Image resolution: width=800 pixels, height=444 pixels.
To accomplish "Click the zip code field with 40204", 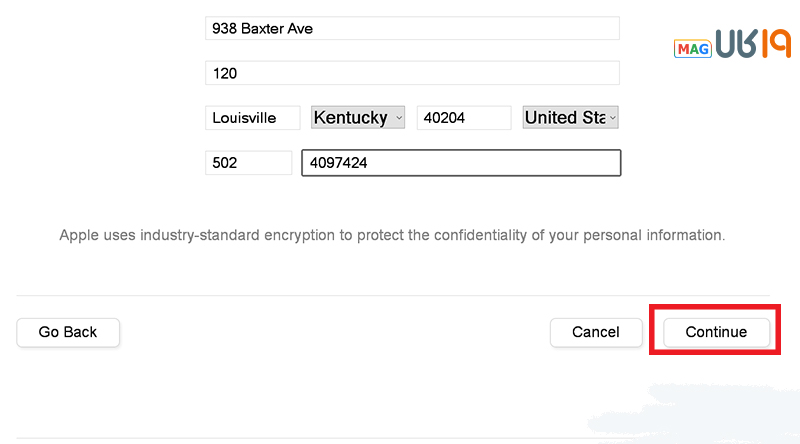I will [x=464, y=118].
